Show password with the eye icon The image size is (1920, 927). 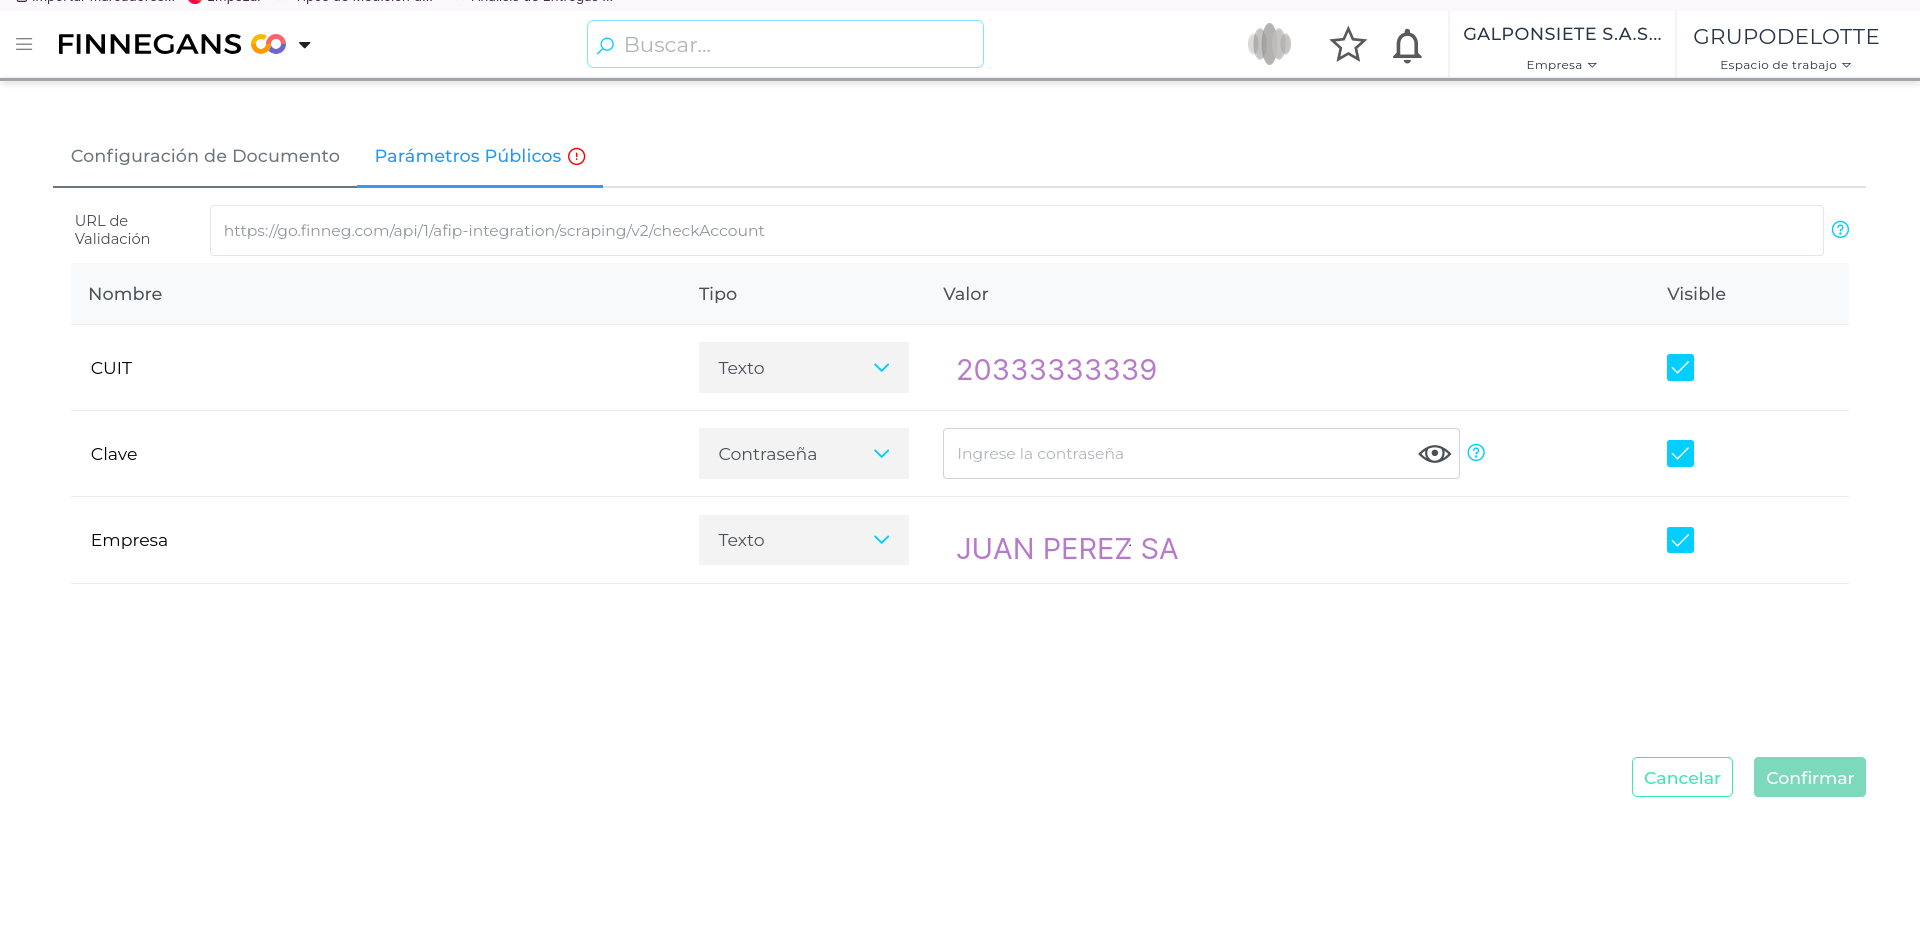(x=1434, y=454)
